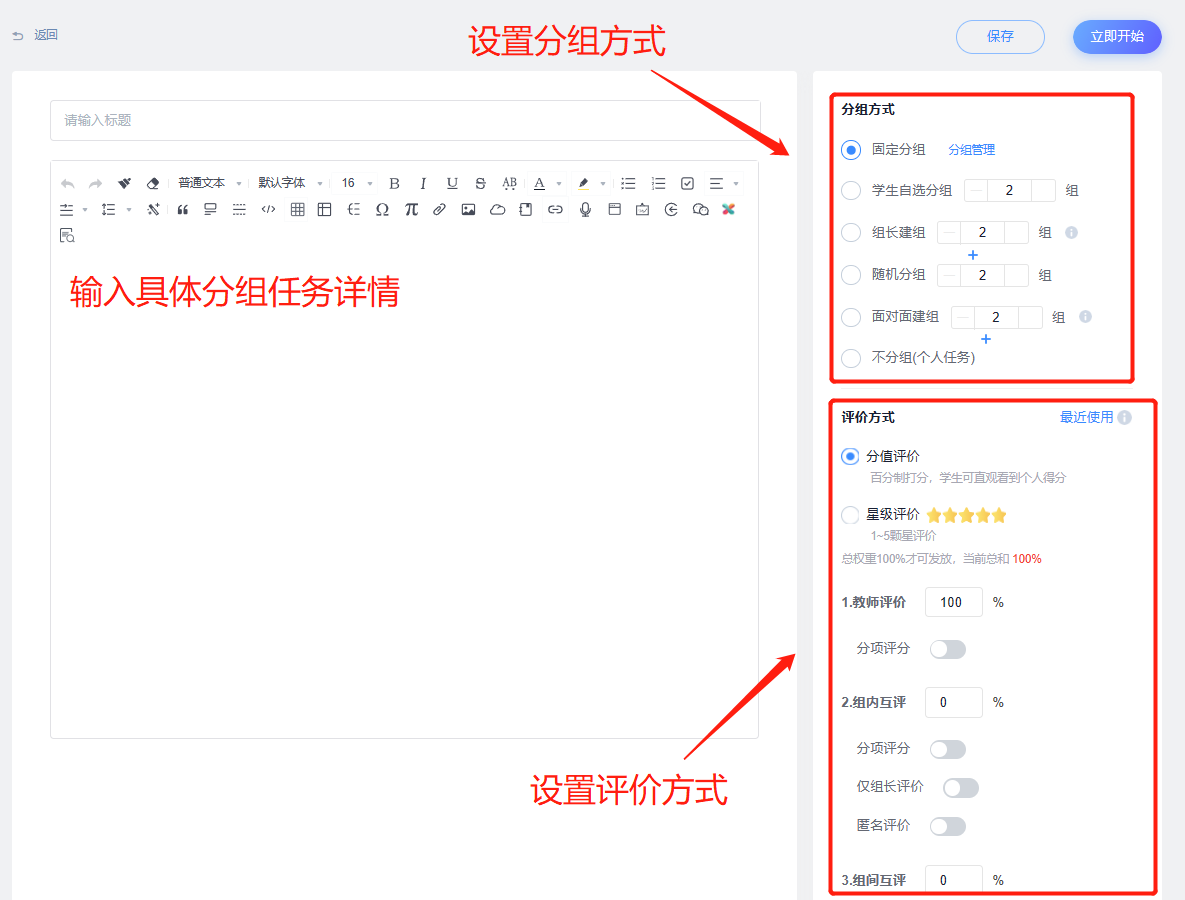The image size is (1185, 900).
Task: Go back with the 返回 link
Action: (36, 35)
